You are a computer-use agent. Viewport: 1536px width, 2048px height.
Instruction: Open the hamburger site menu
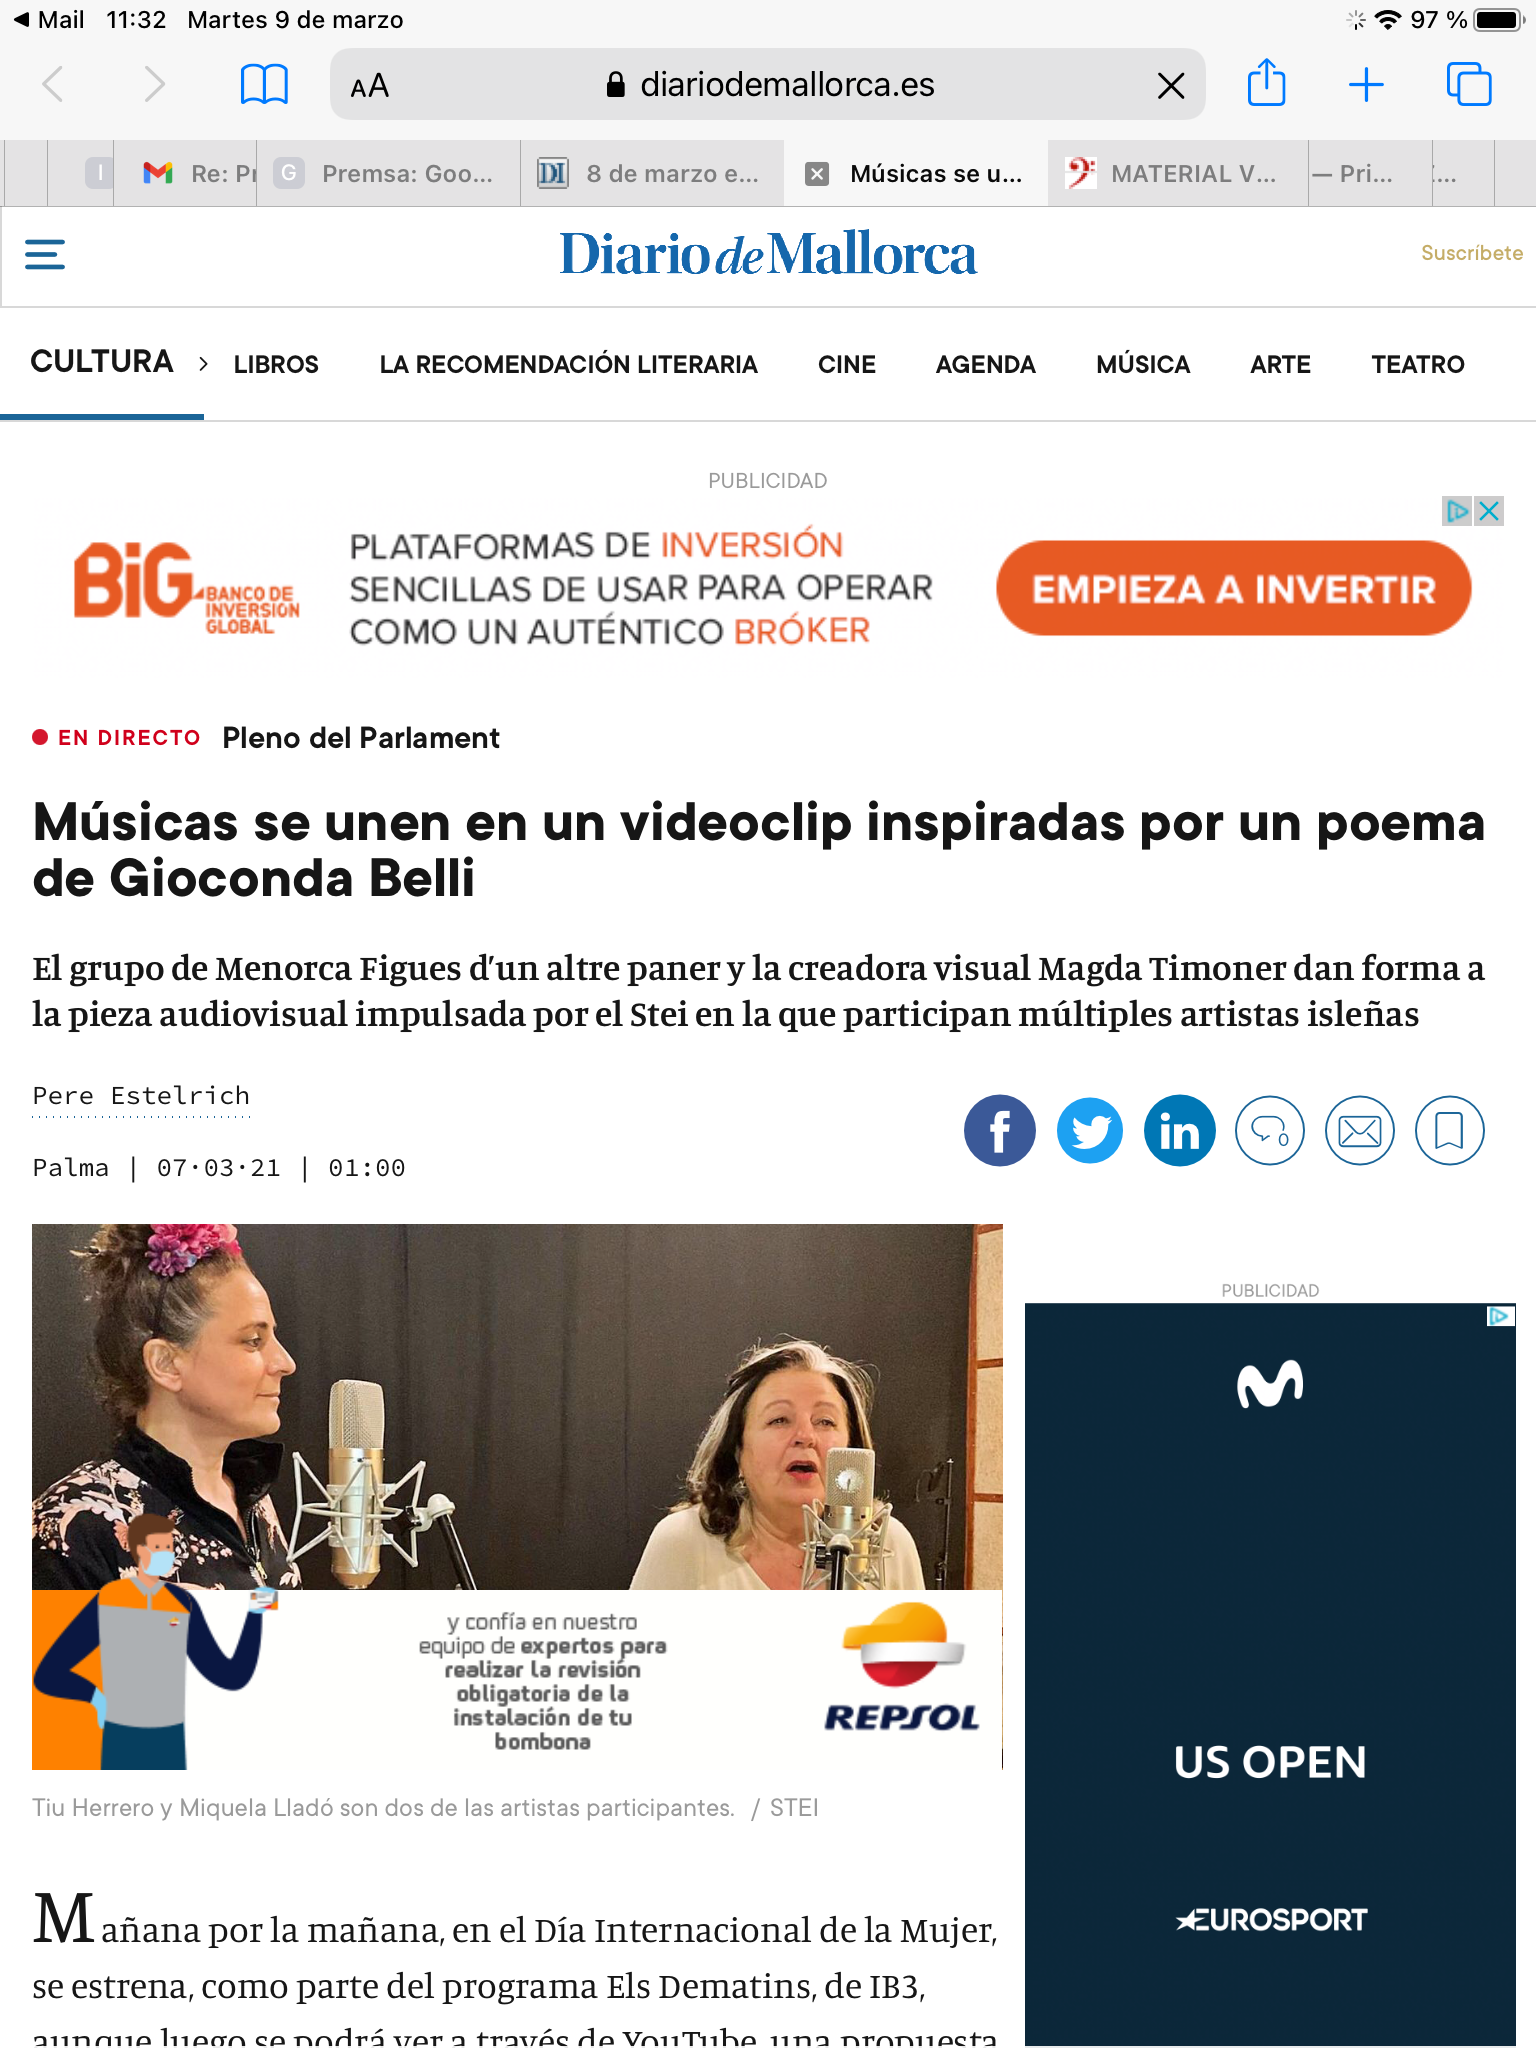[x=45, y=254]
